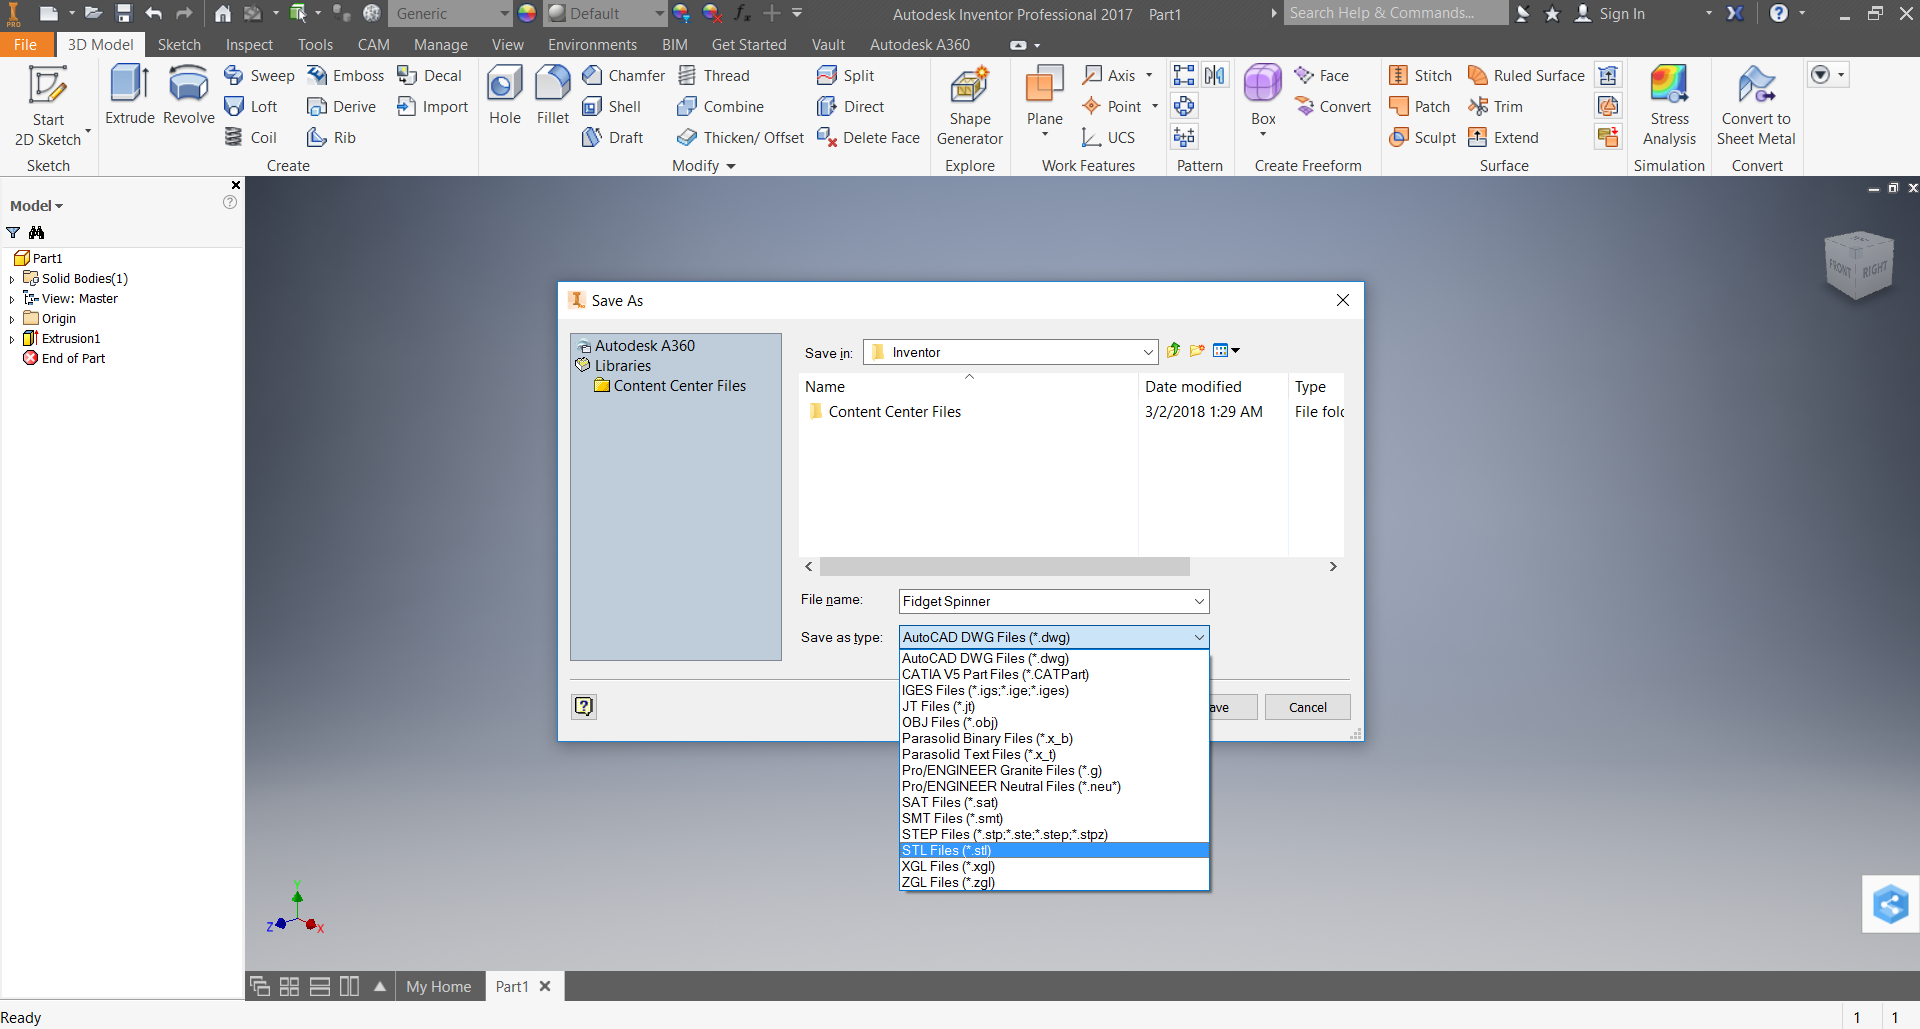
Task: Expand the Extrusion1 feature node
Action: pos(12,340)
